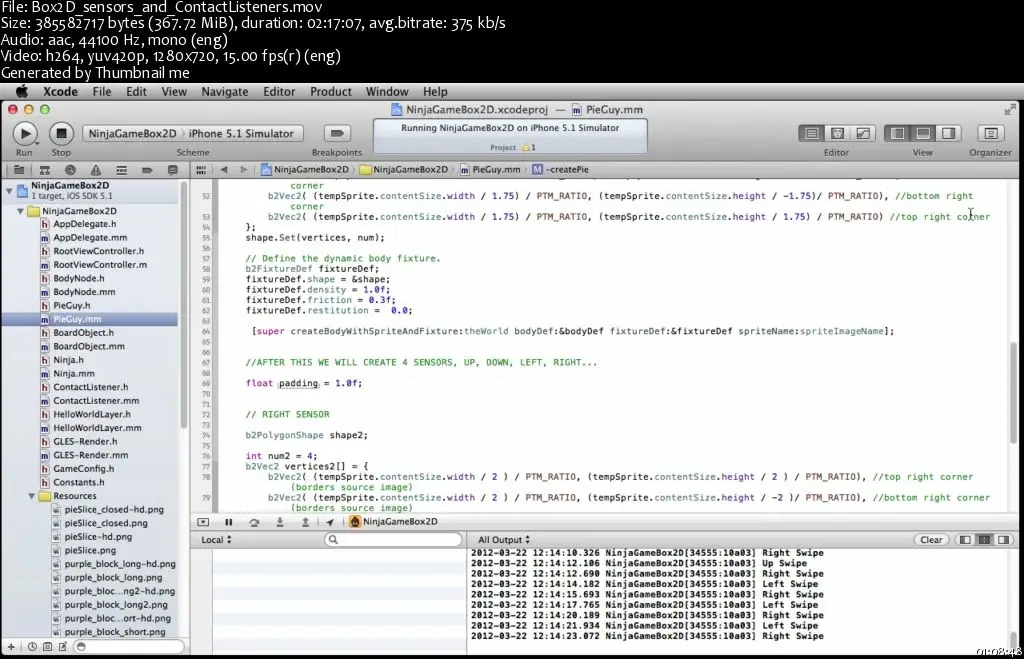Open the Issue navigator warning icon

[96, 170]
